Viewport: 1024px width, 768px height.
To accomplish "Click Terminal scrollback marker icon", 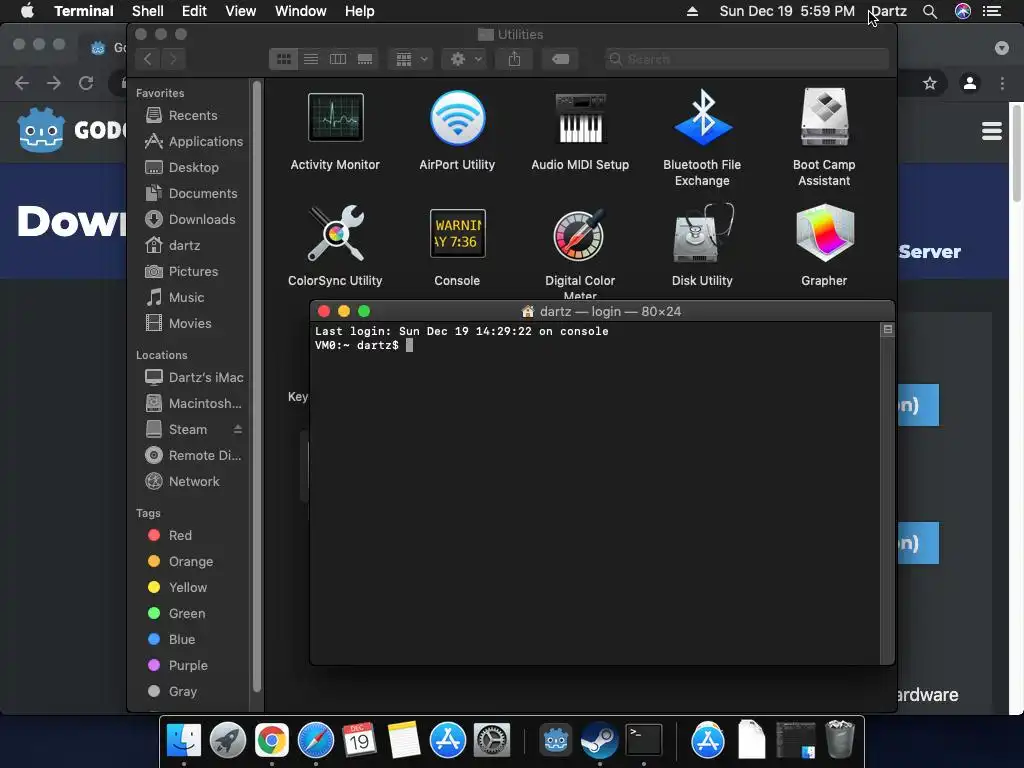I will (x=888, y=330).
